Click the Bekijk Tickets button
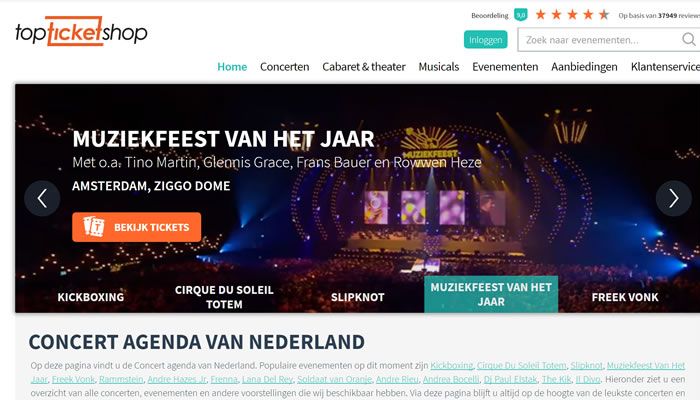 pos(137,227)
